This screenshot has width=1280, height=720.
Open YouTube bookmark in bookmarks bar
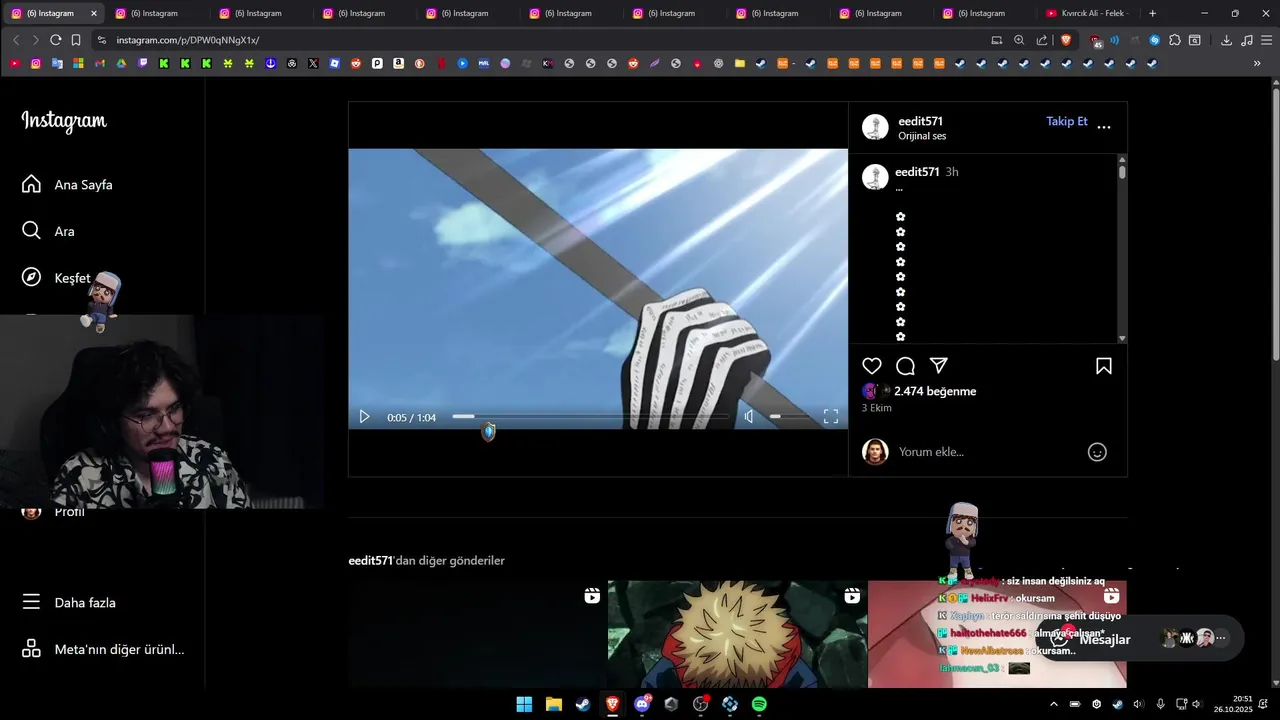[x=14, y=63]
